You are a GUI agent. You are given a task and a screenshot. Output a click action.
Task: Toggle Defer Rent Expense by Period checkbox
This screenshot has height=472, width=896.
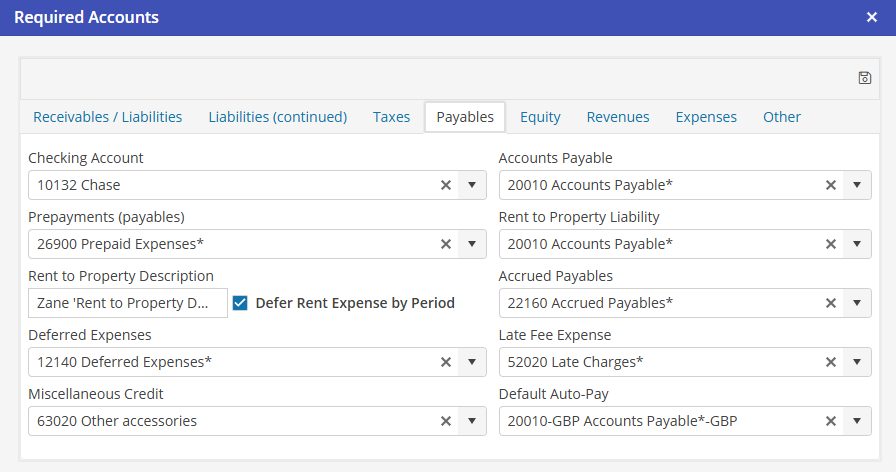coord(240,303)
